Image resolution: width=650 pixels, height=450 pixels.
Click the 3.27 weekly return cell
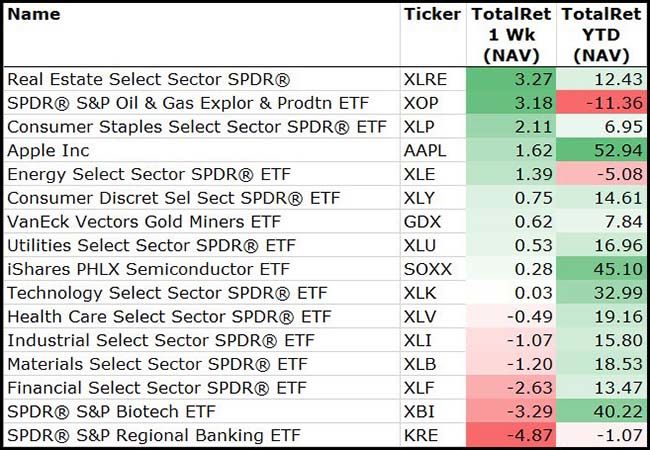[511, 78]
